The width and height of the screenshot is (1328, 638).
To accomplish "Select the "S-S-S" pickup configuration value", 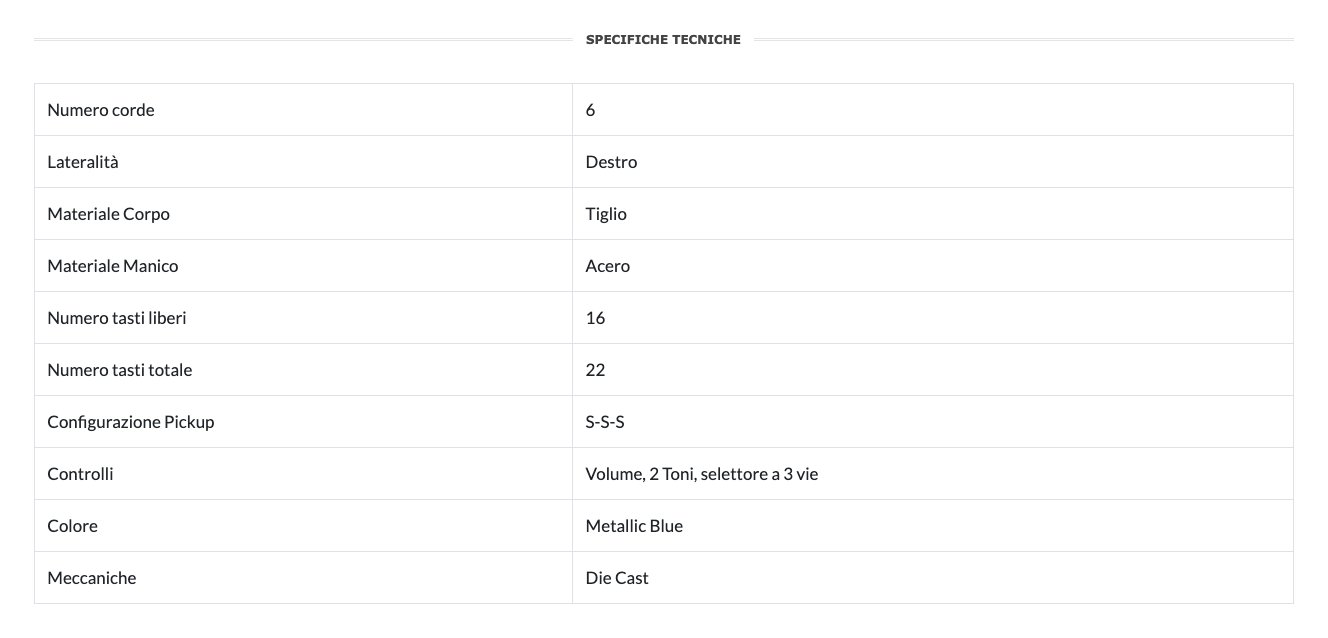I will click(605, 422).
